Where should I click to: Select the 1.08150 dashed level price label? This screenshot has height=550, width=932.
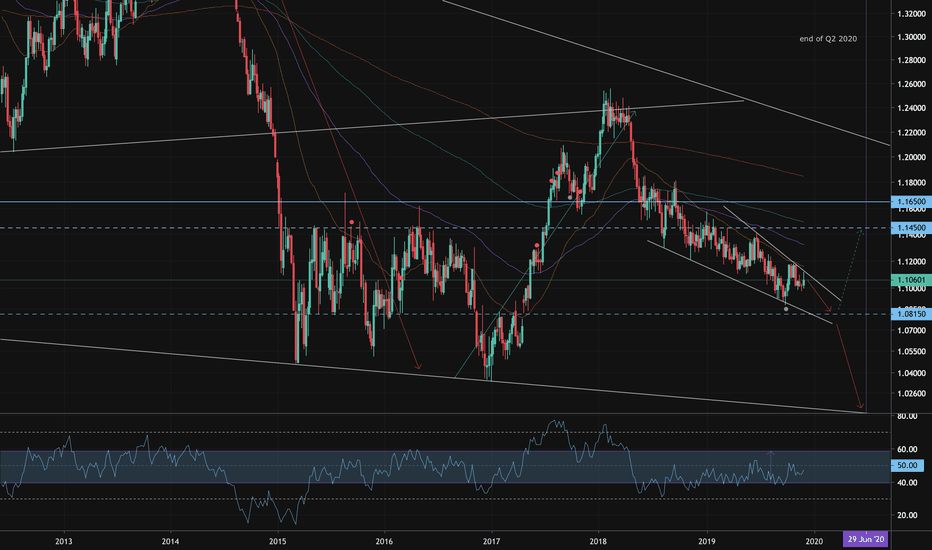909,314
